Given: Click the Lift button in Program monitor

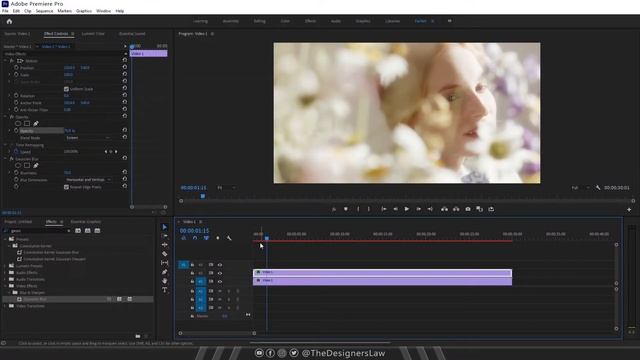Looking at the screenshot, I should pos(444,209).
